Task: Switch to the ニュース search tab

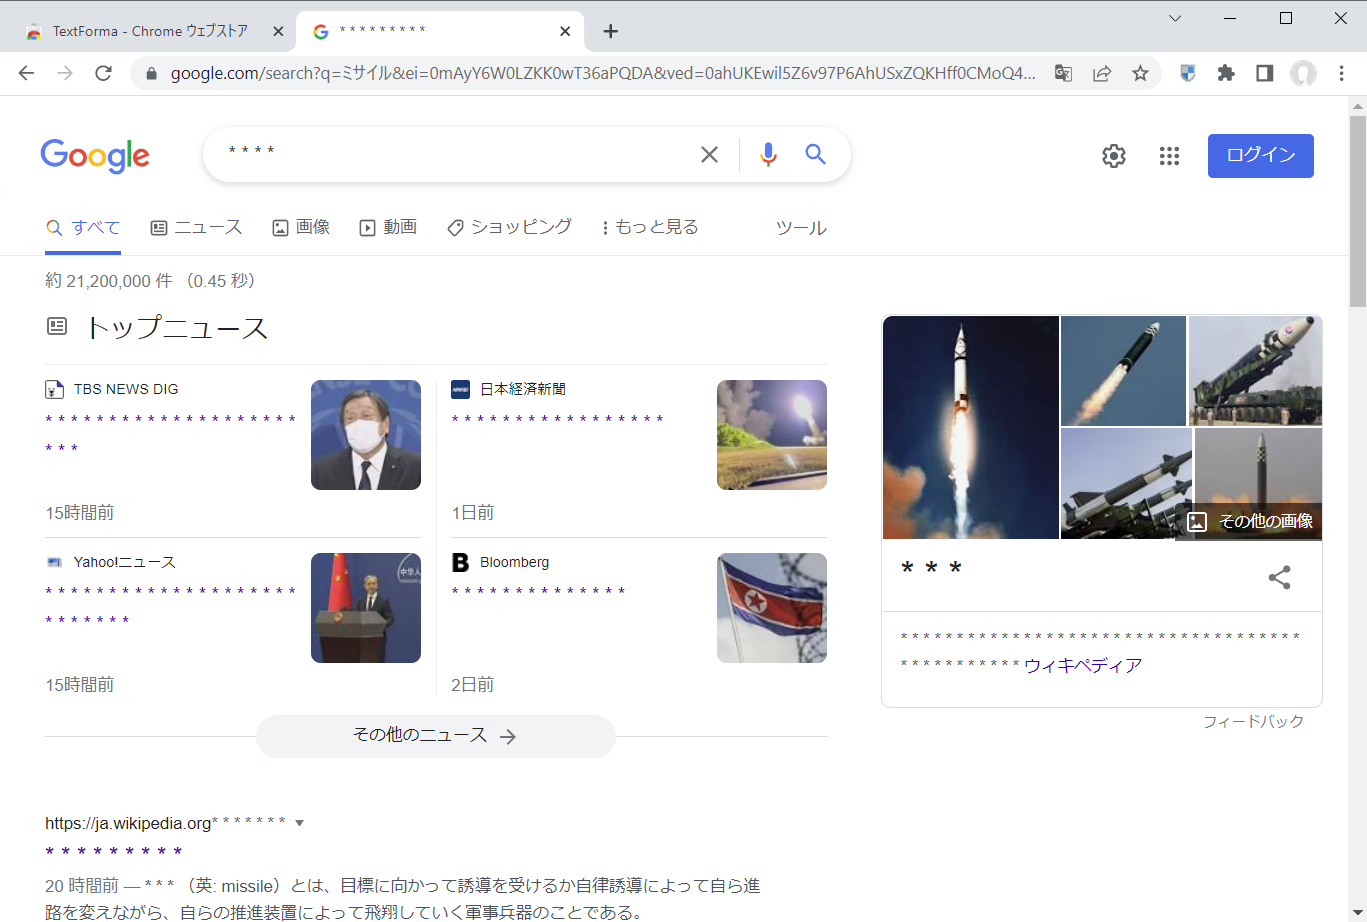Action: (197, 228)
